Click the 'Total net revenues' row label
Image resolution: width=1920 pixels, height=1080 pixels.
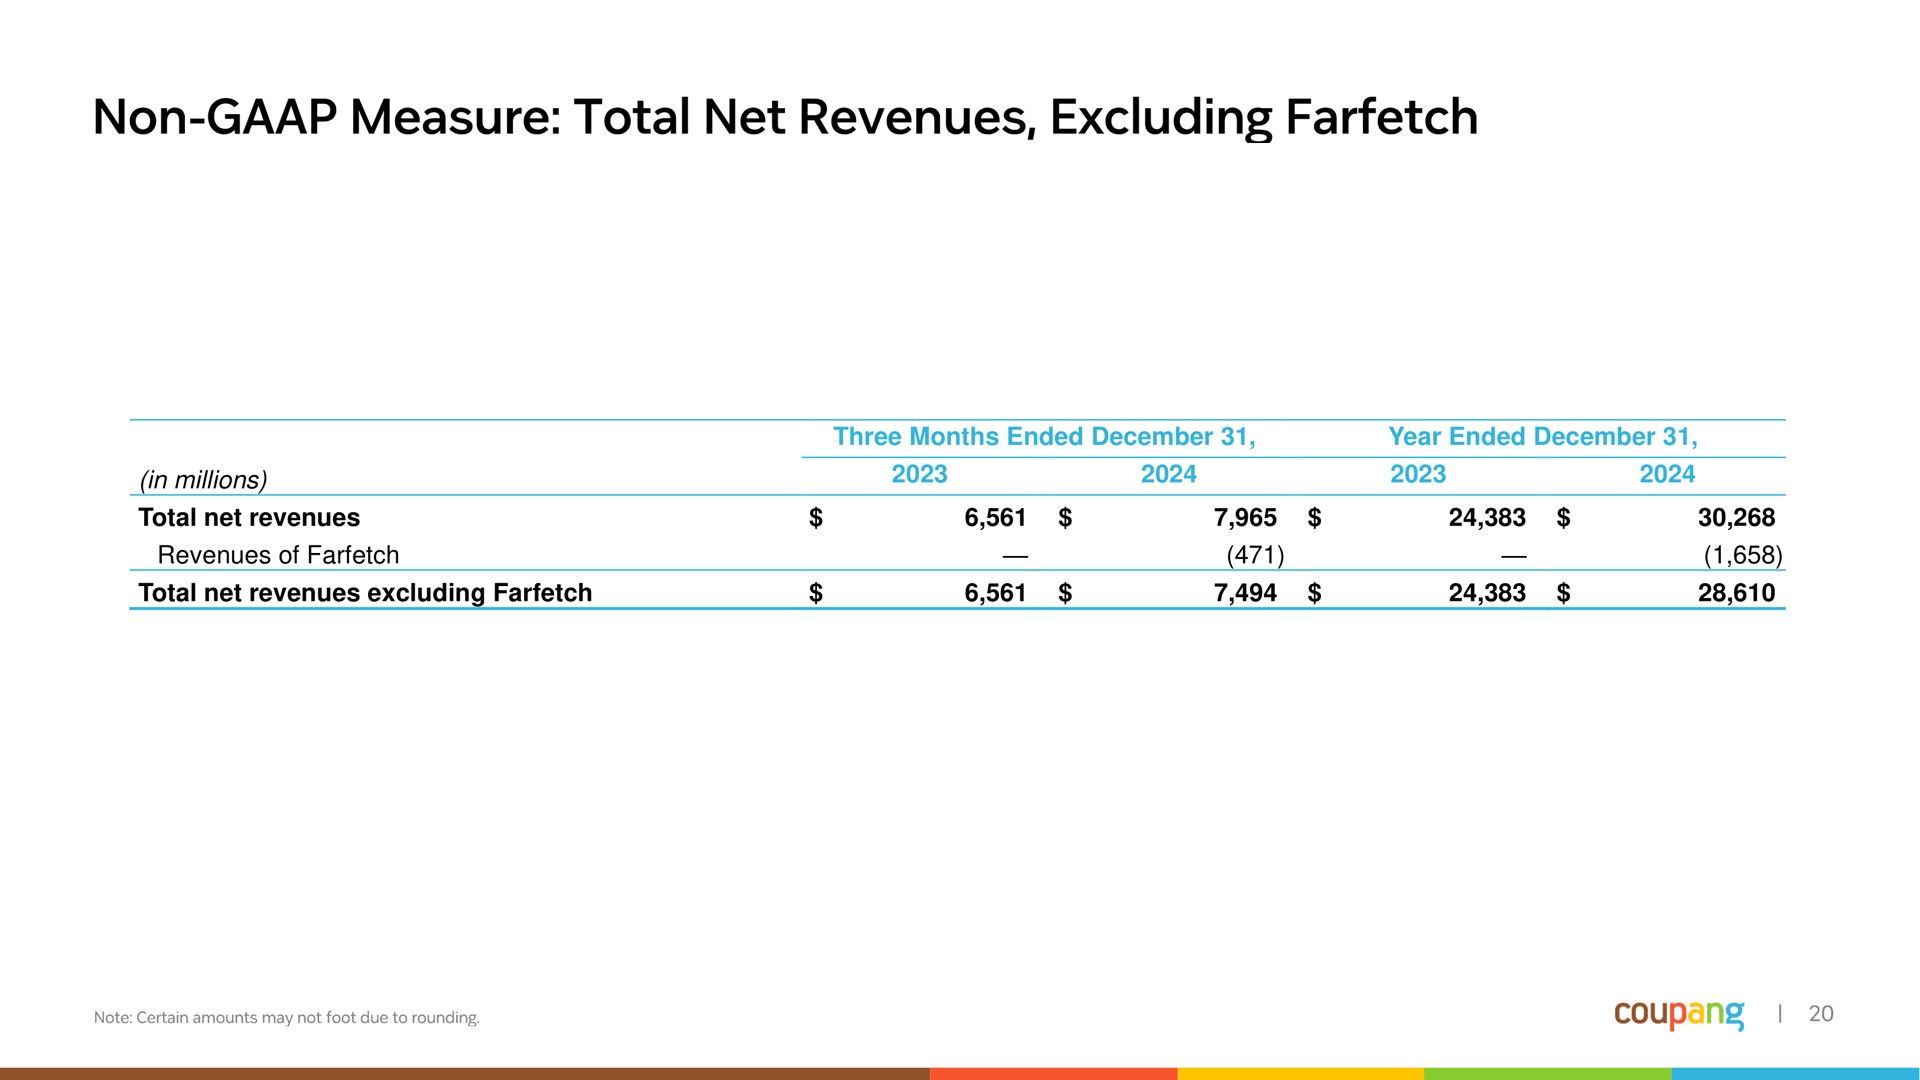(249, 518)
